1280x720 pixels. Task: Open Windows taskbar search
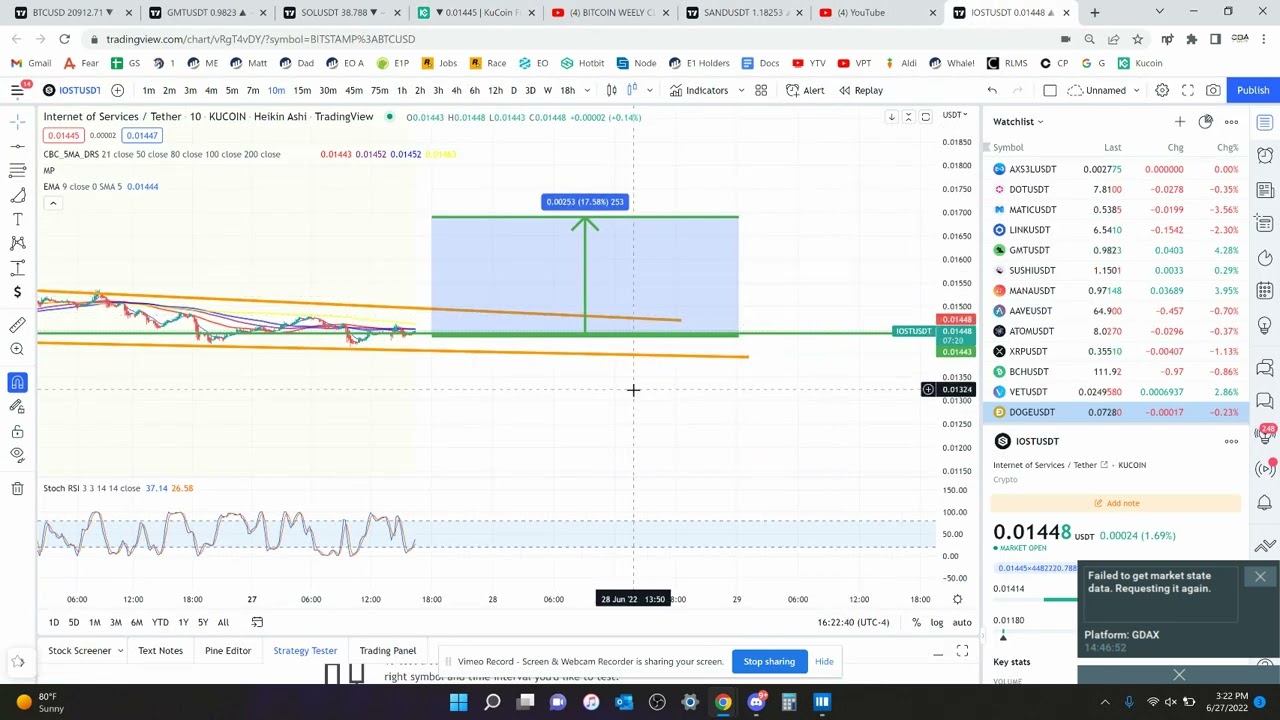pyautogui.click(x=492, y=702)
